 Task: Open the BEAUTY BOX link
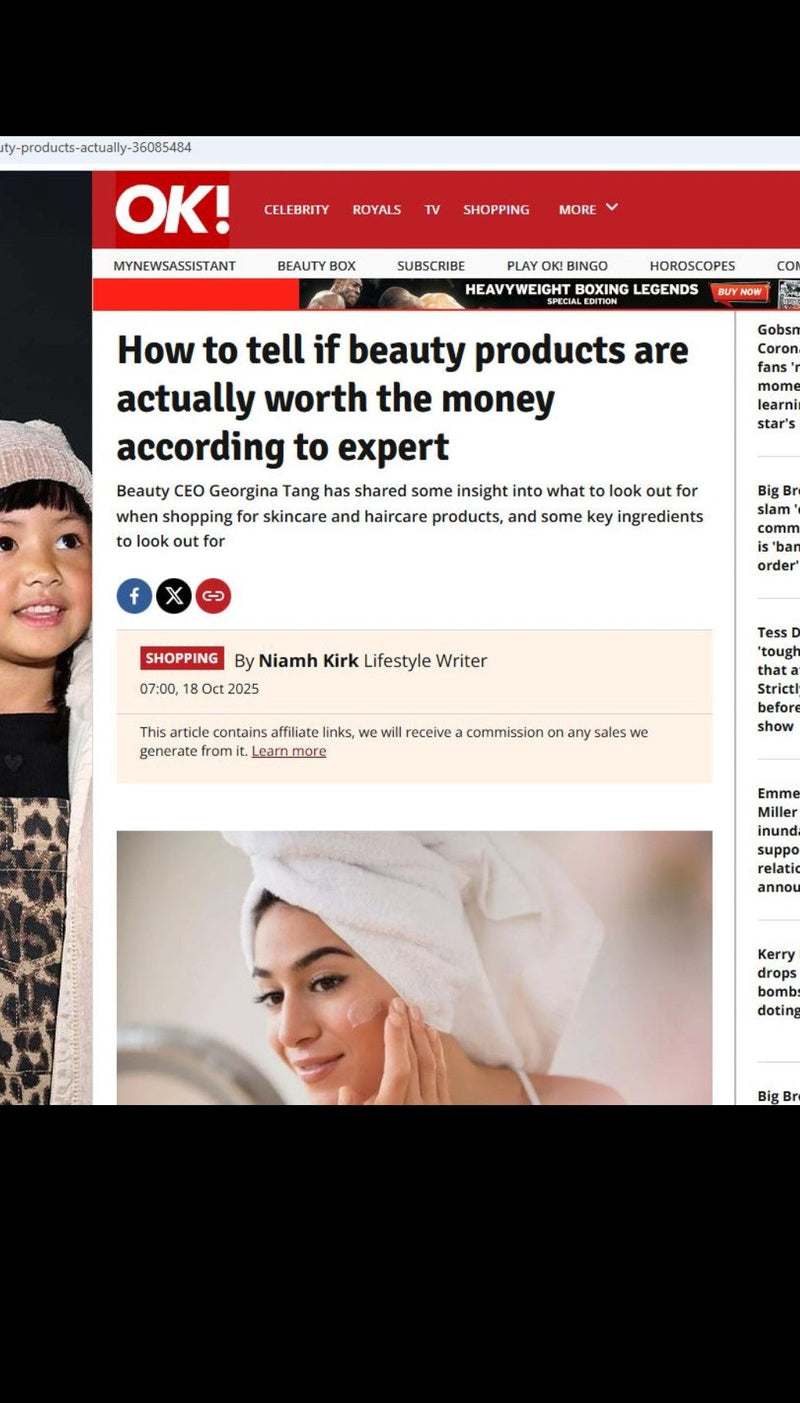pyautogui.click(x=317, y=266)
